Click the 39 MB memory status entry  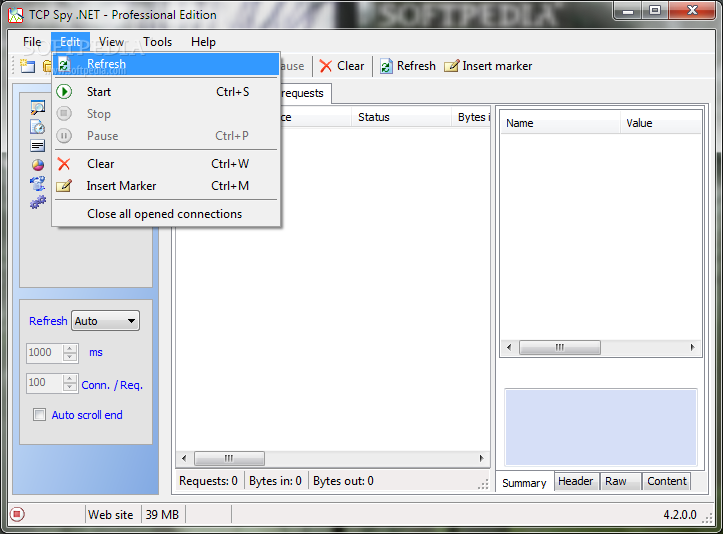[x=162, y=515]
